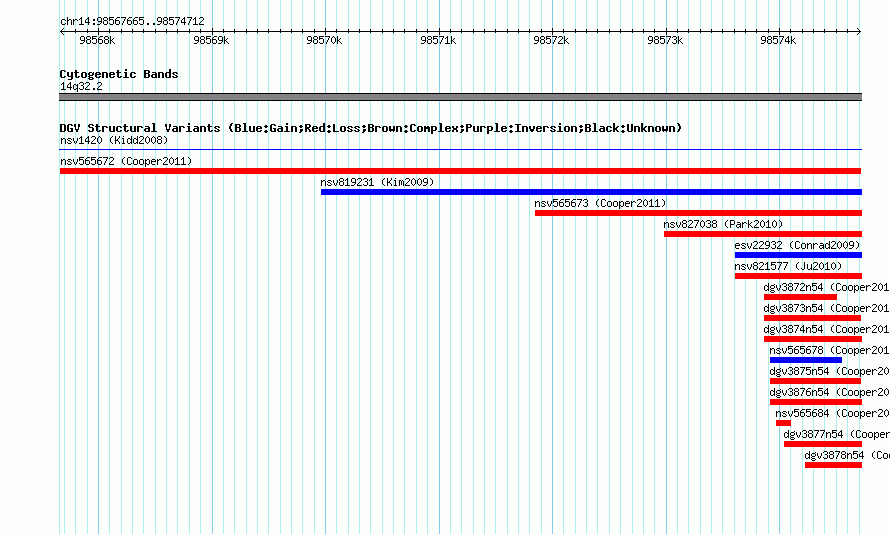
Task: Click the dgv3877n54 red bar
Action: click(823, 444)
